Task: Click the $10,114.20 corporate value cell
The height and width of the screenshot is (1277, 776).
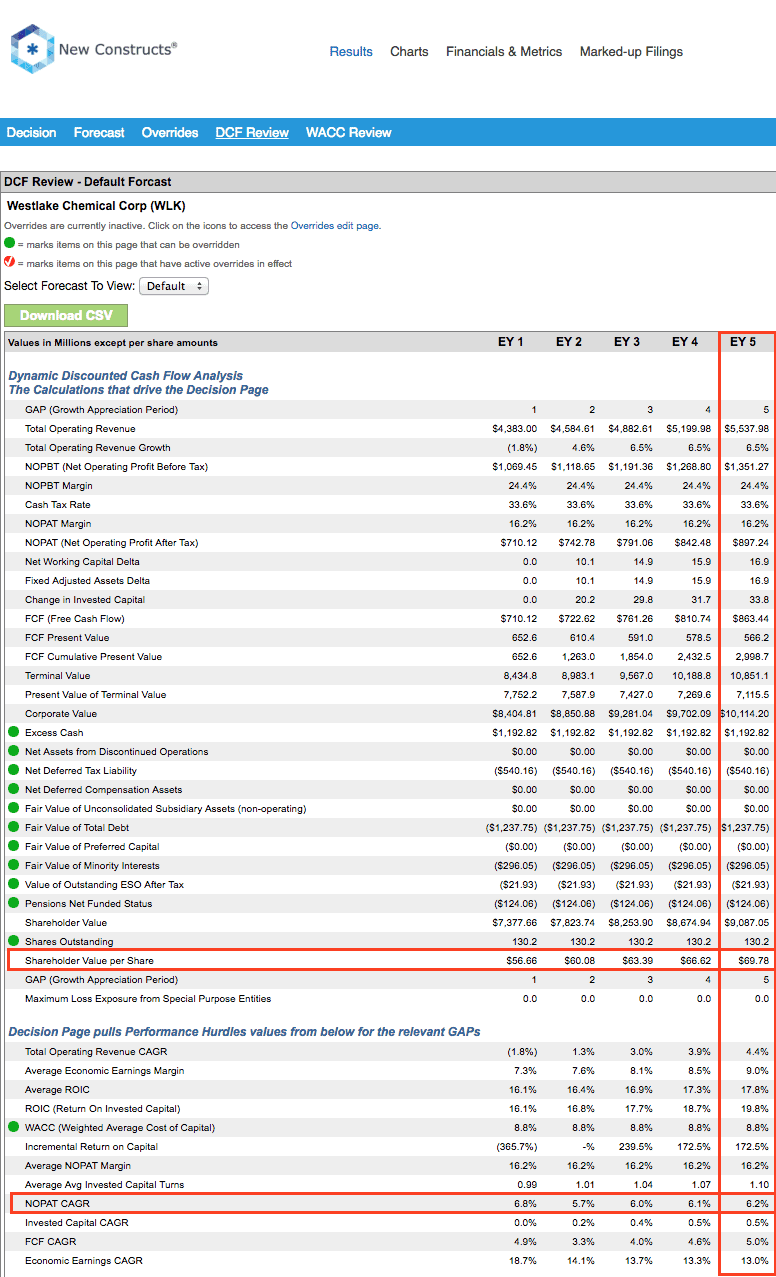Action: point(747,714)
